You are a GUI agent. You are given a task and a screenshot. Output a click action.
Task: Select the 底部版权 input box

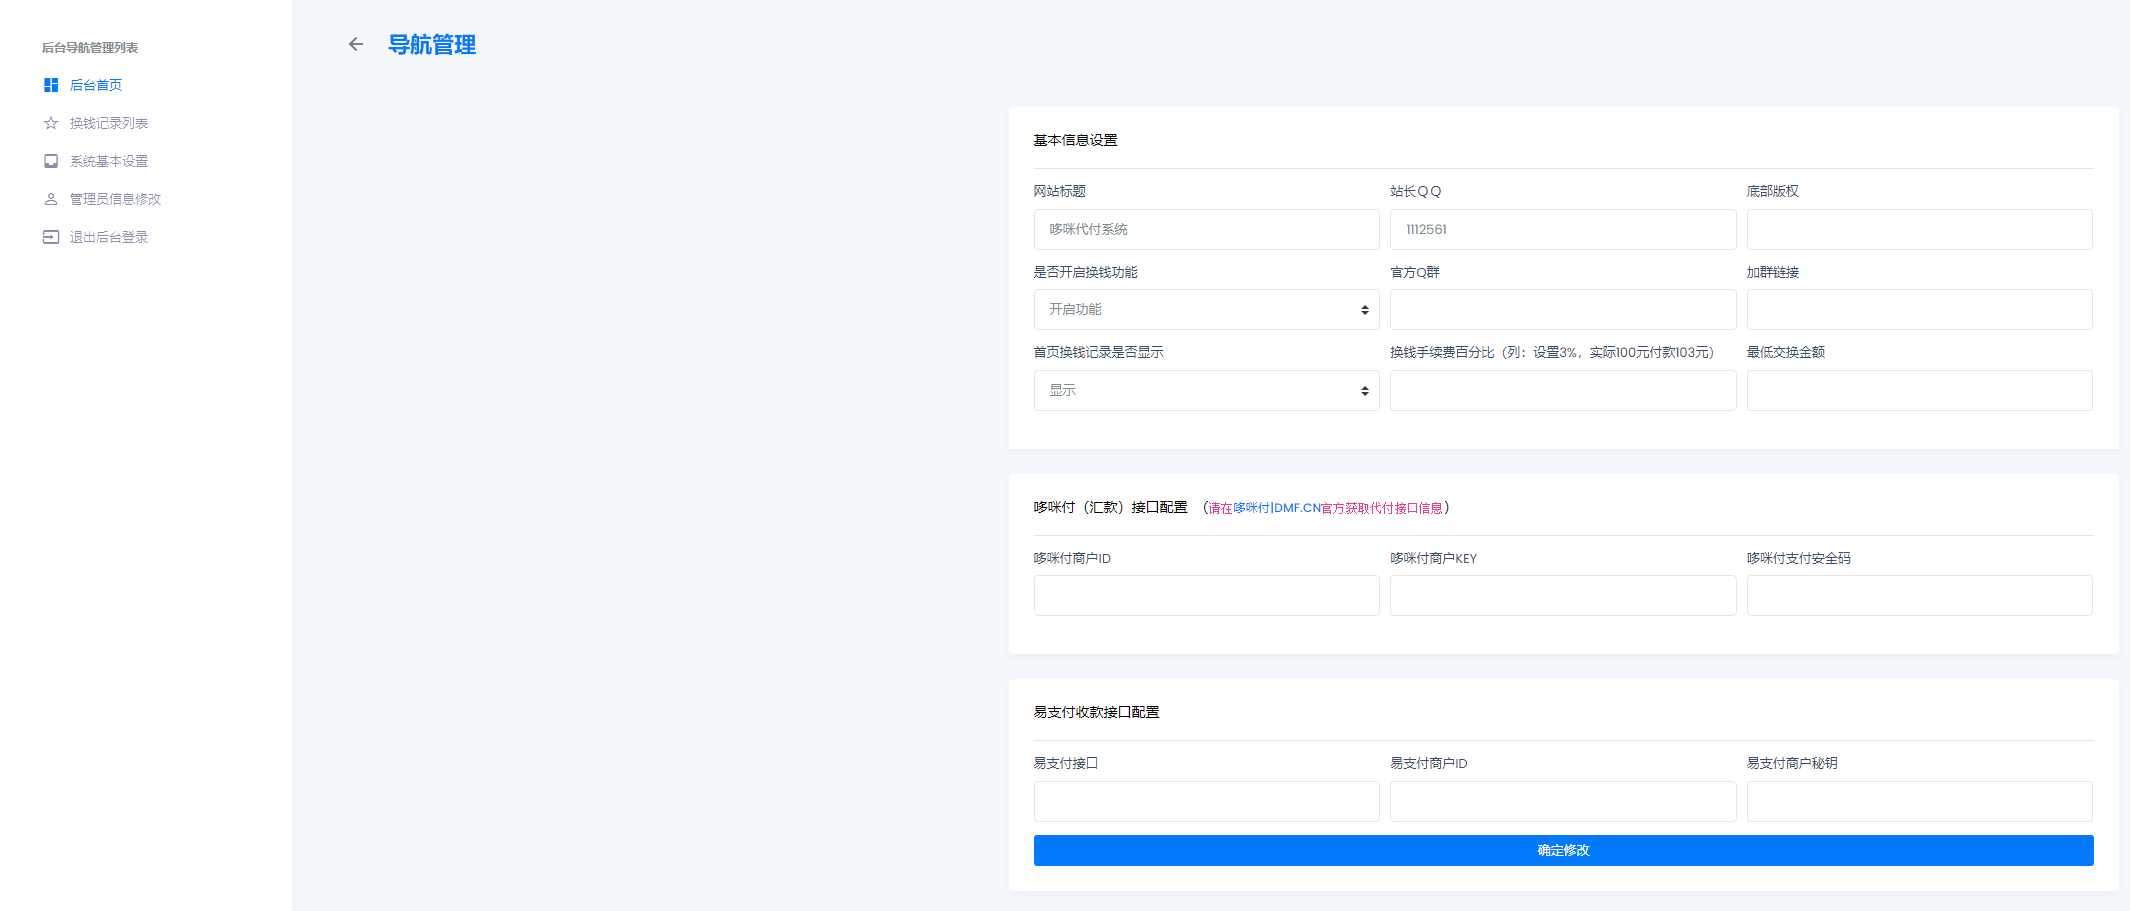(1919, 229)
